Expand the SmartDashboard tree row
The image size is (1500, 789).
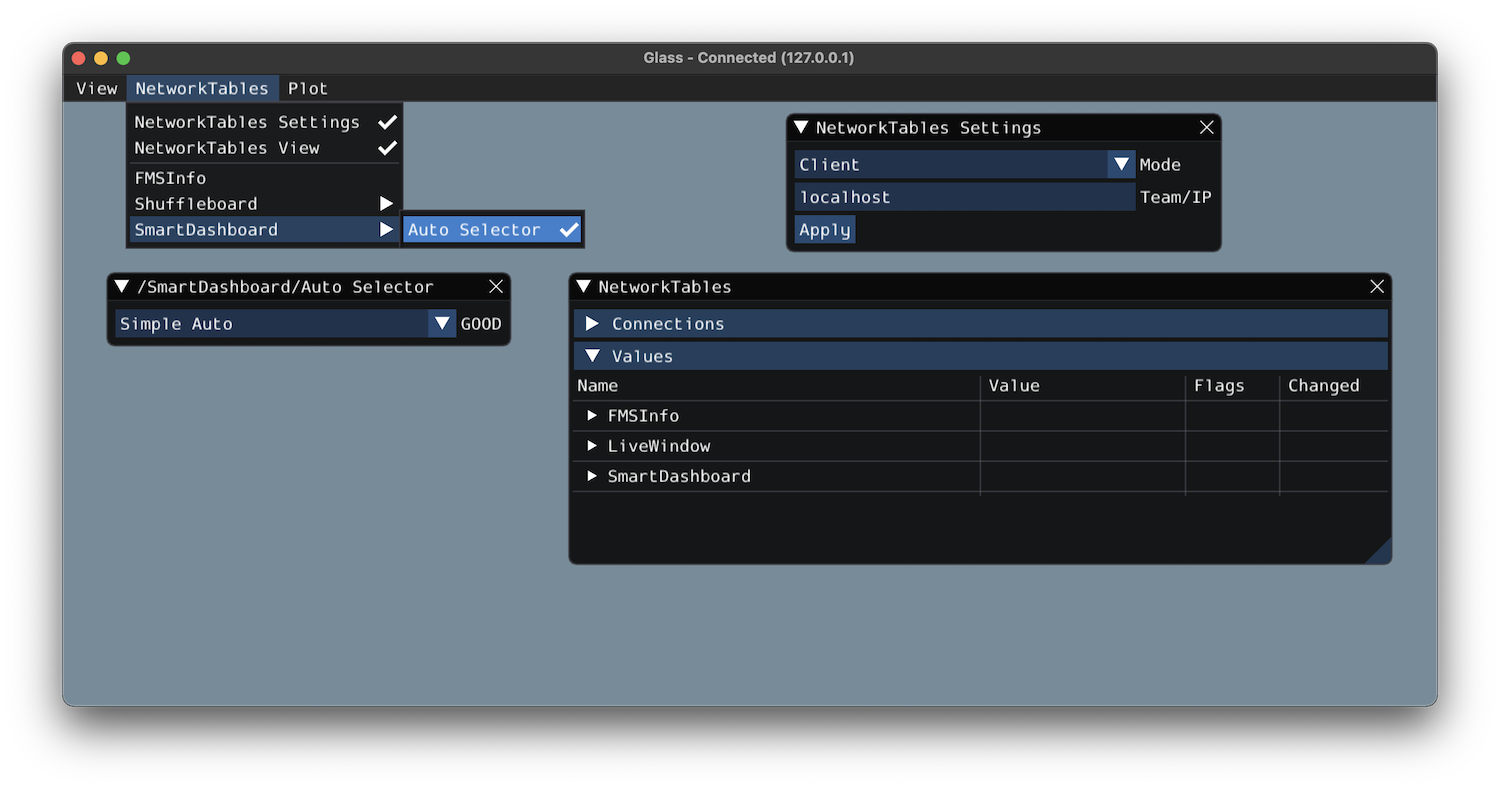click(592, 476)
